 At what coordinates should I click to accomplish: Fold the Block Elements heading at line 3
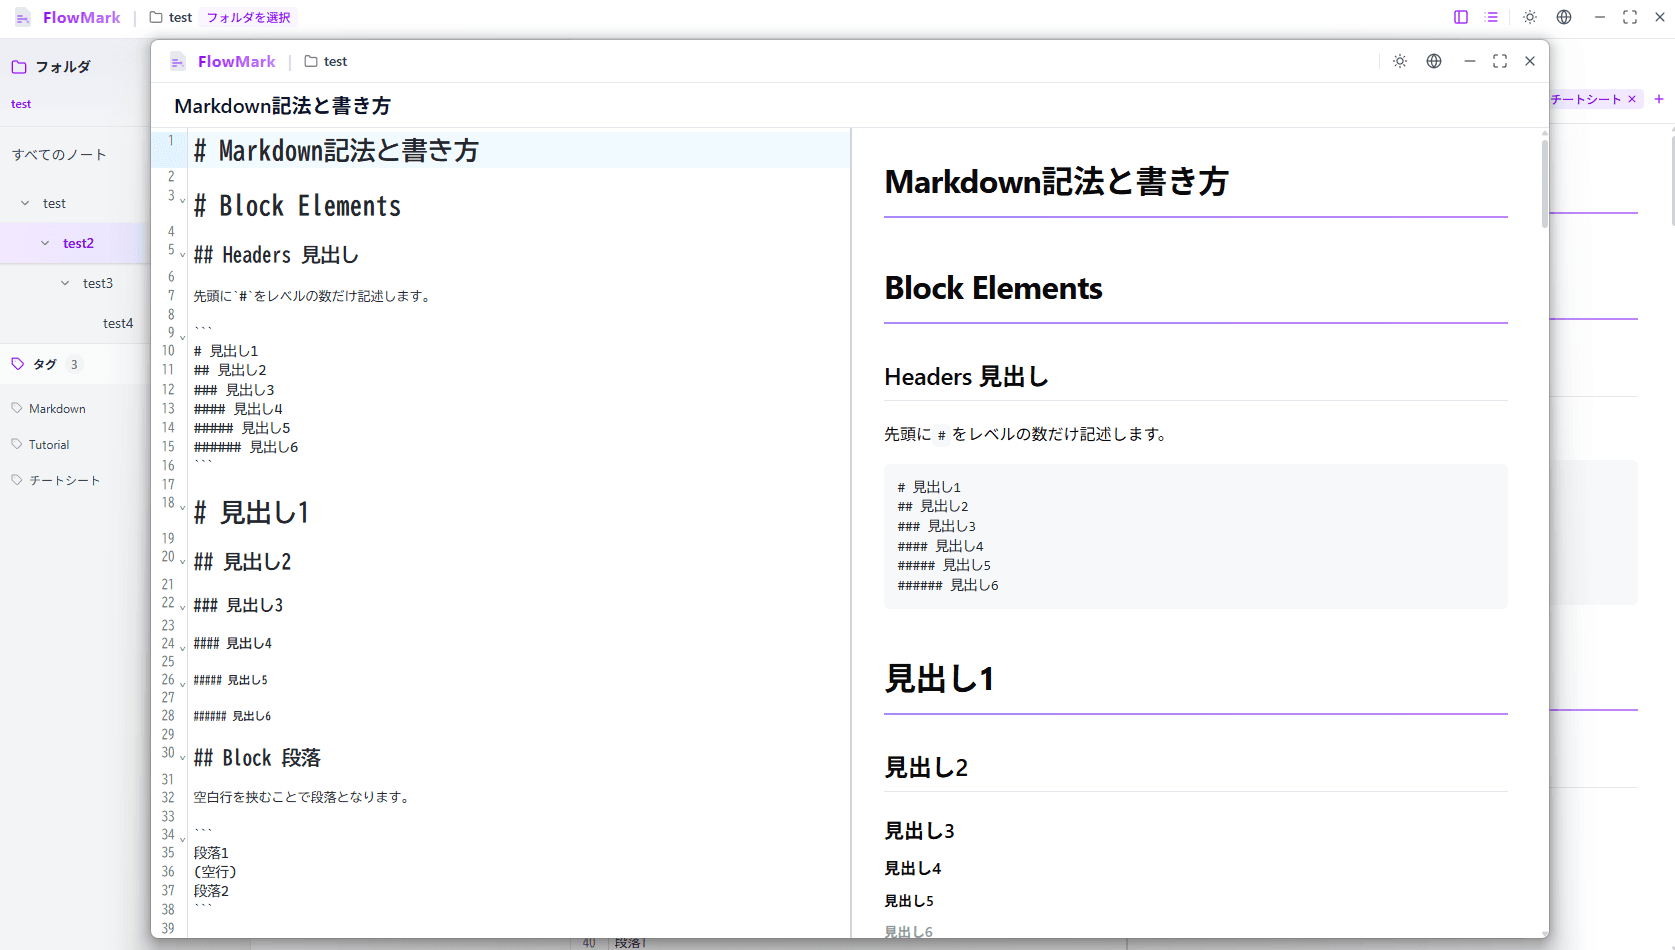coord(182,200)
